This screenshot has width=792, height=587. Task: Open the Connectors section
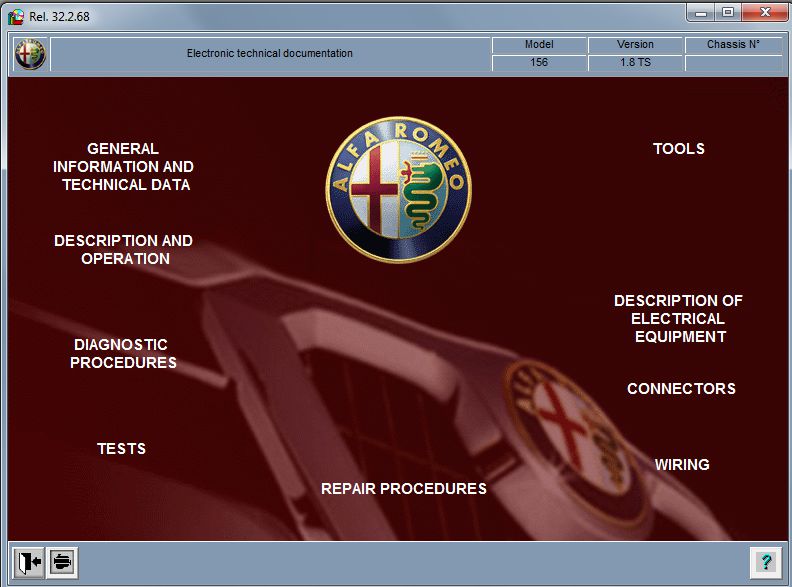(x=681, y=388)
